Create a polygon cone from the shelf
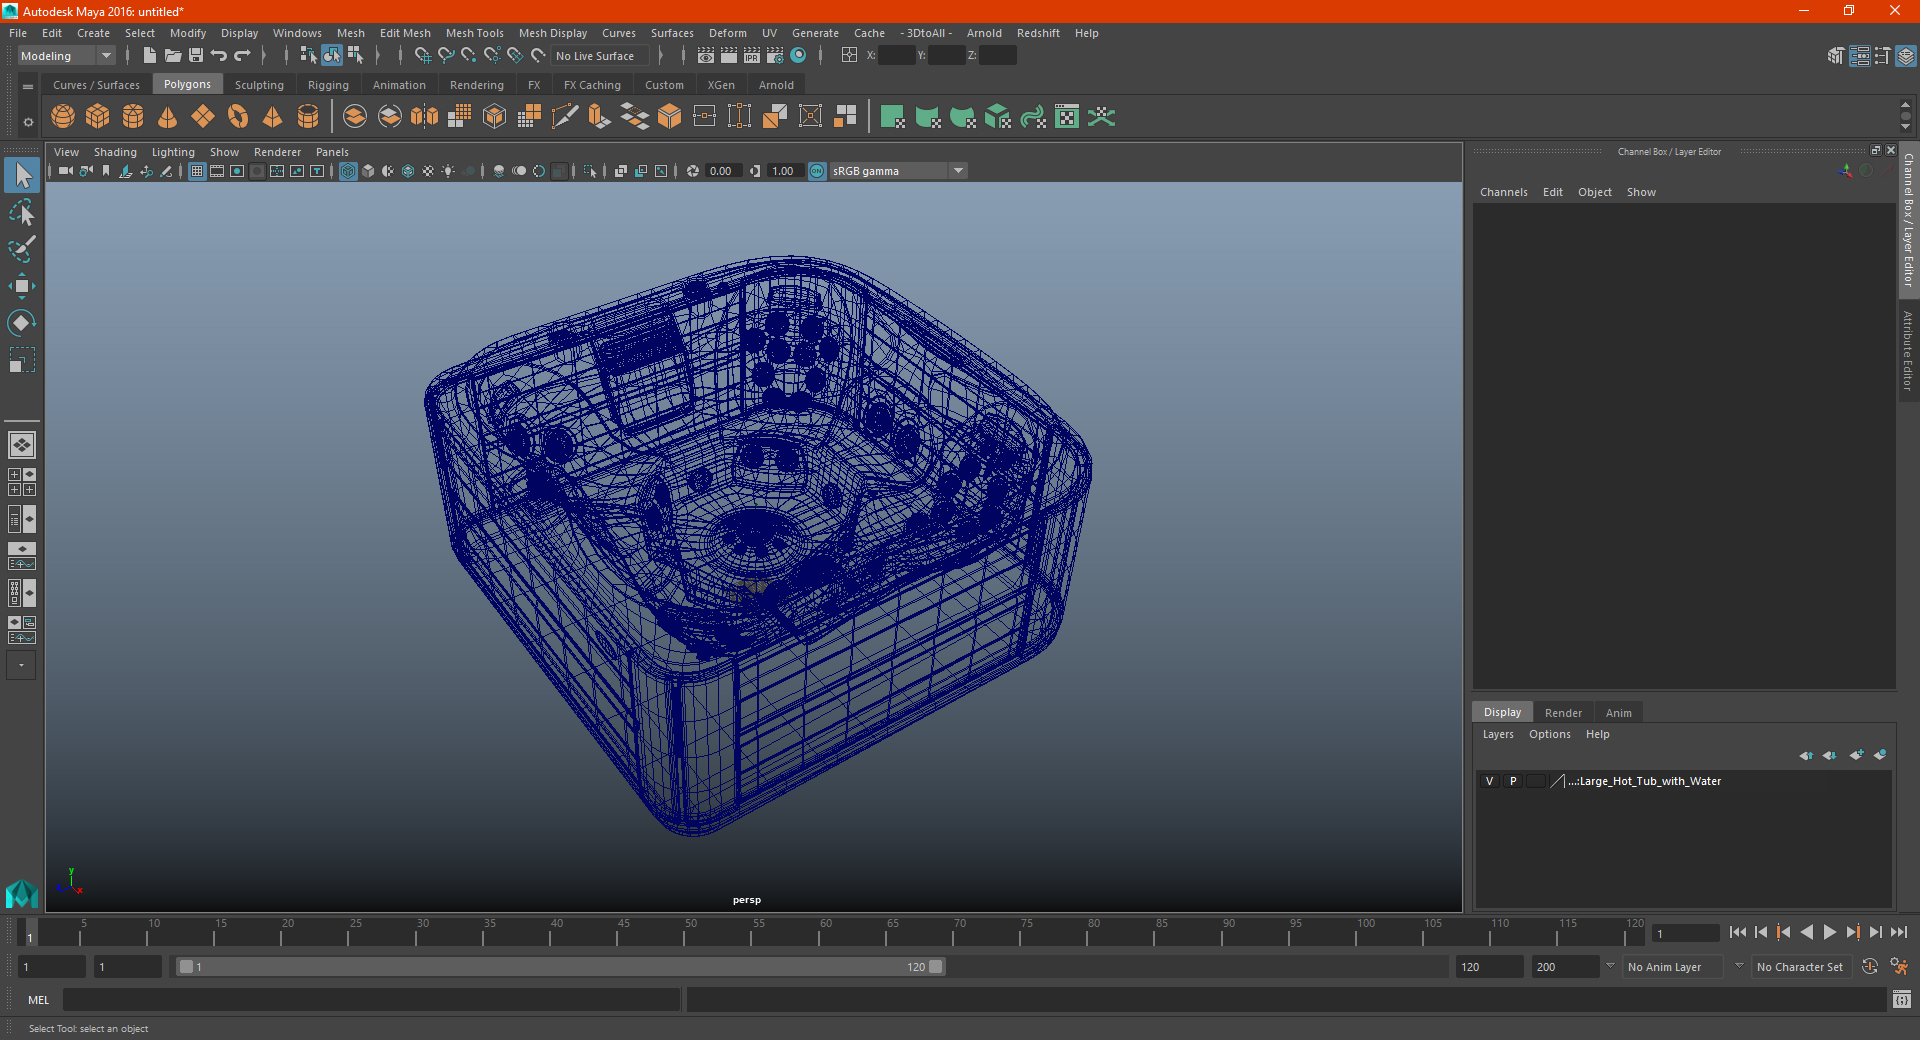The width and height of the screenshot is (1920, 1040). pyautogui.click(x=168, y=117)
